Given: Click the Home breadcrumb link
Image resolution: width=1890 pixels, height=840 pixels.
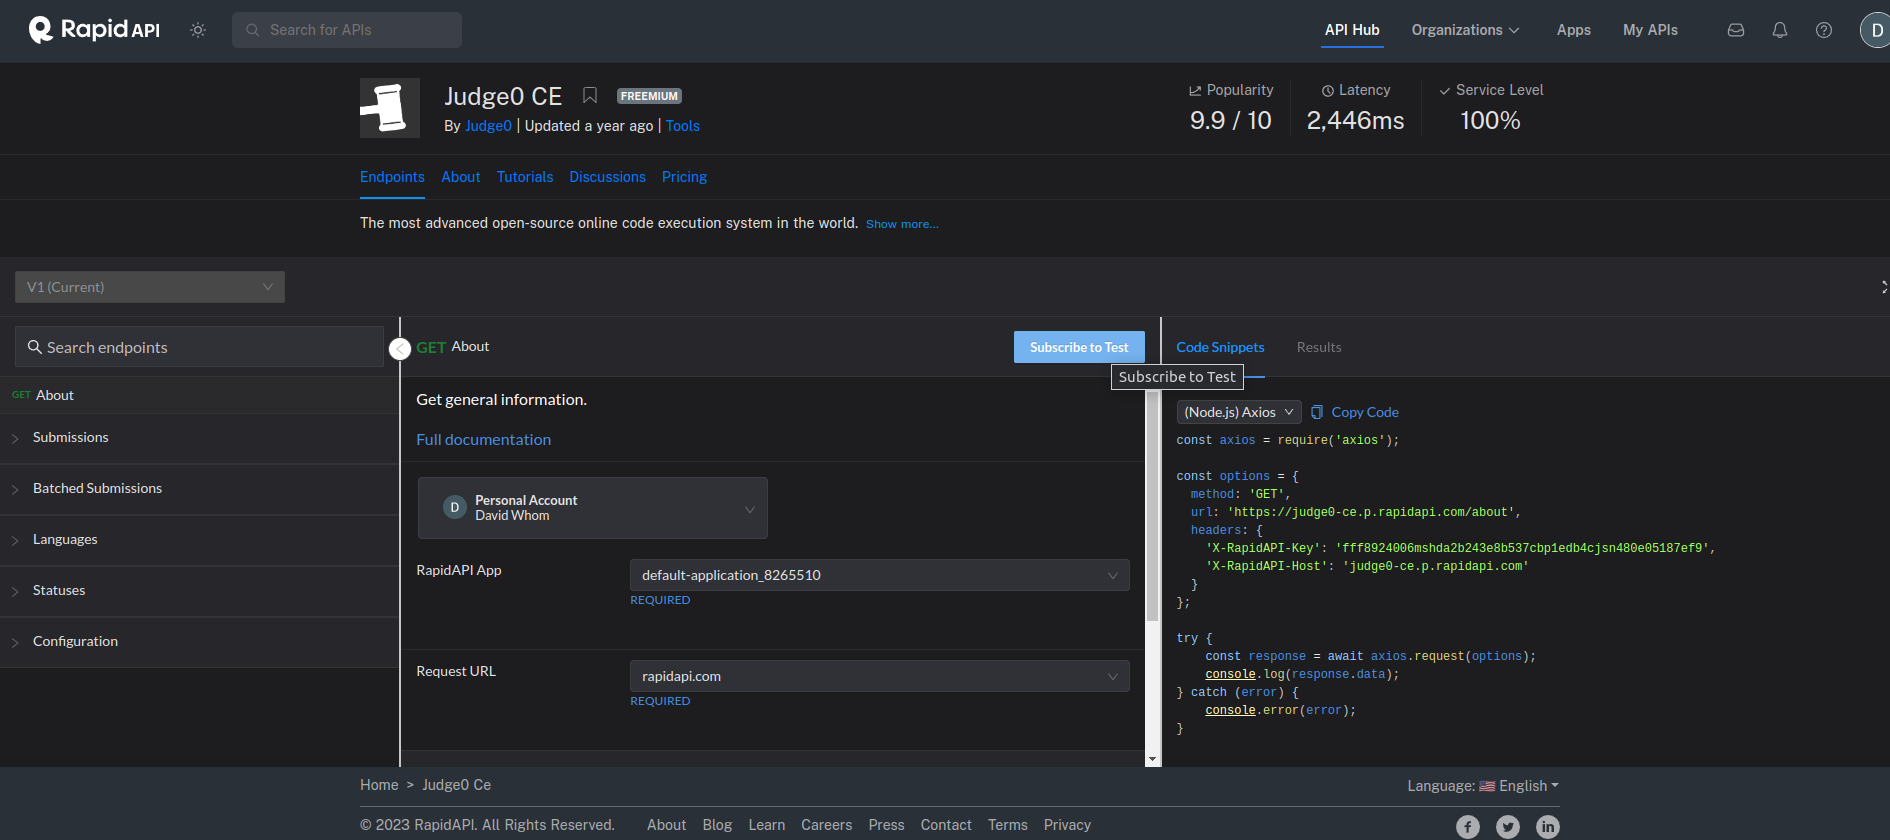Looking at the screenshot, I should pos(379,785).
